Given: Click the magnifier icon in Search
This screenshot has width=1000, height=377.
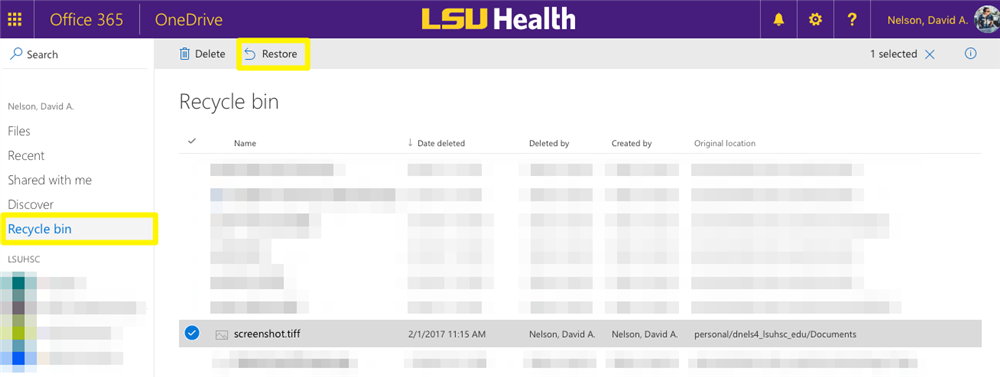Looking at the screenshot, I should (x=17, y=54).
